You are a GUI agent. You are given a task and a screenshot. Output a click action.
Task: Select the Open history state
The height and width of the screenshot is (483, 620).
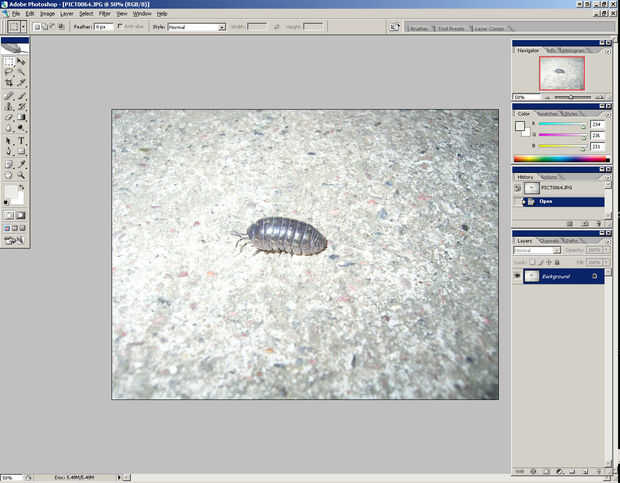pyautogui.click(x=563, y=202)
